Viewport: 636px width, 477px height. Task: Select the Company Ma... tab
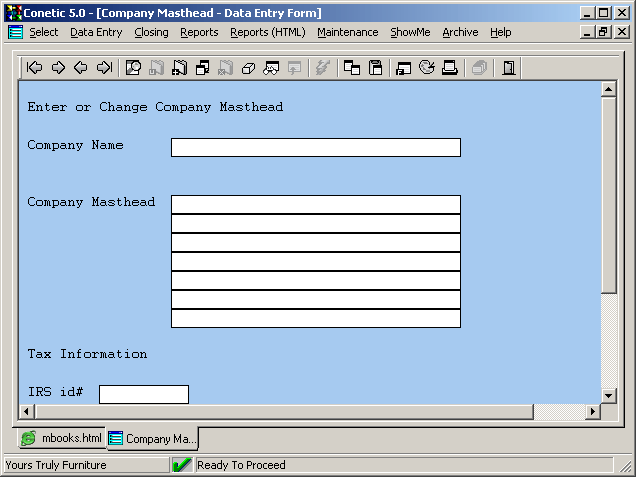tap(153, 438)
